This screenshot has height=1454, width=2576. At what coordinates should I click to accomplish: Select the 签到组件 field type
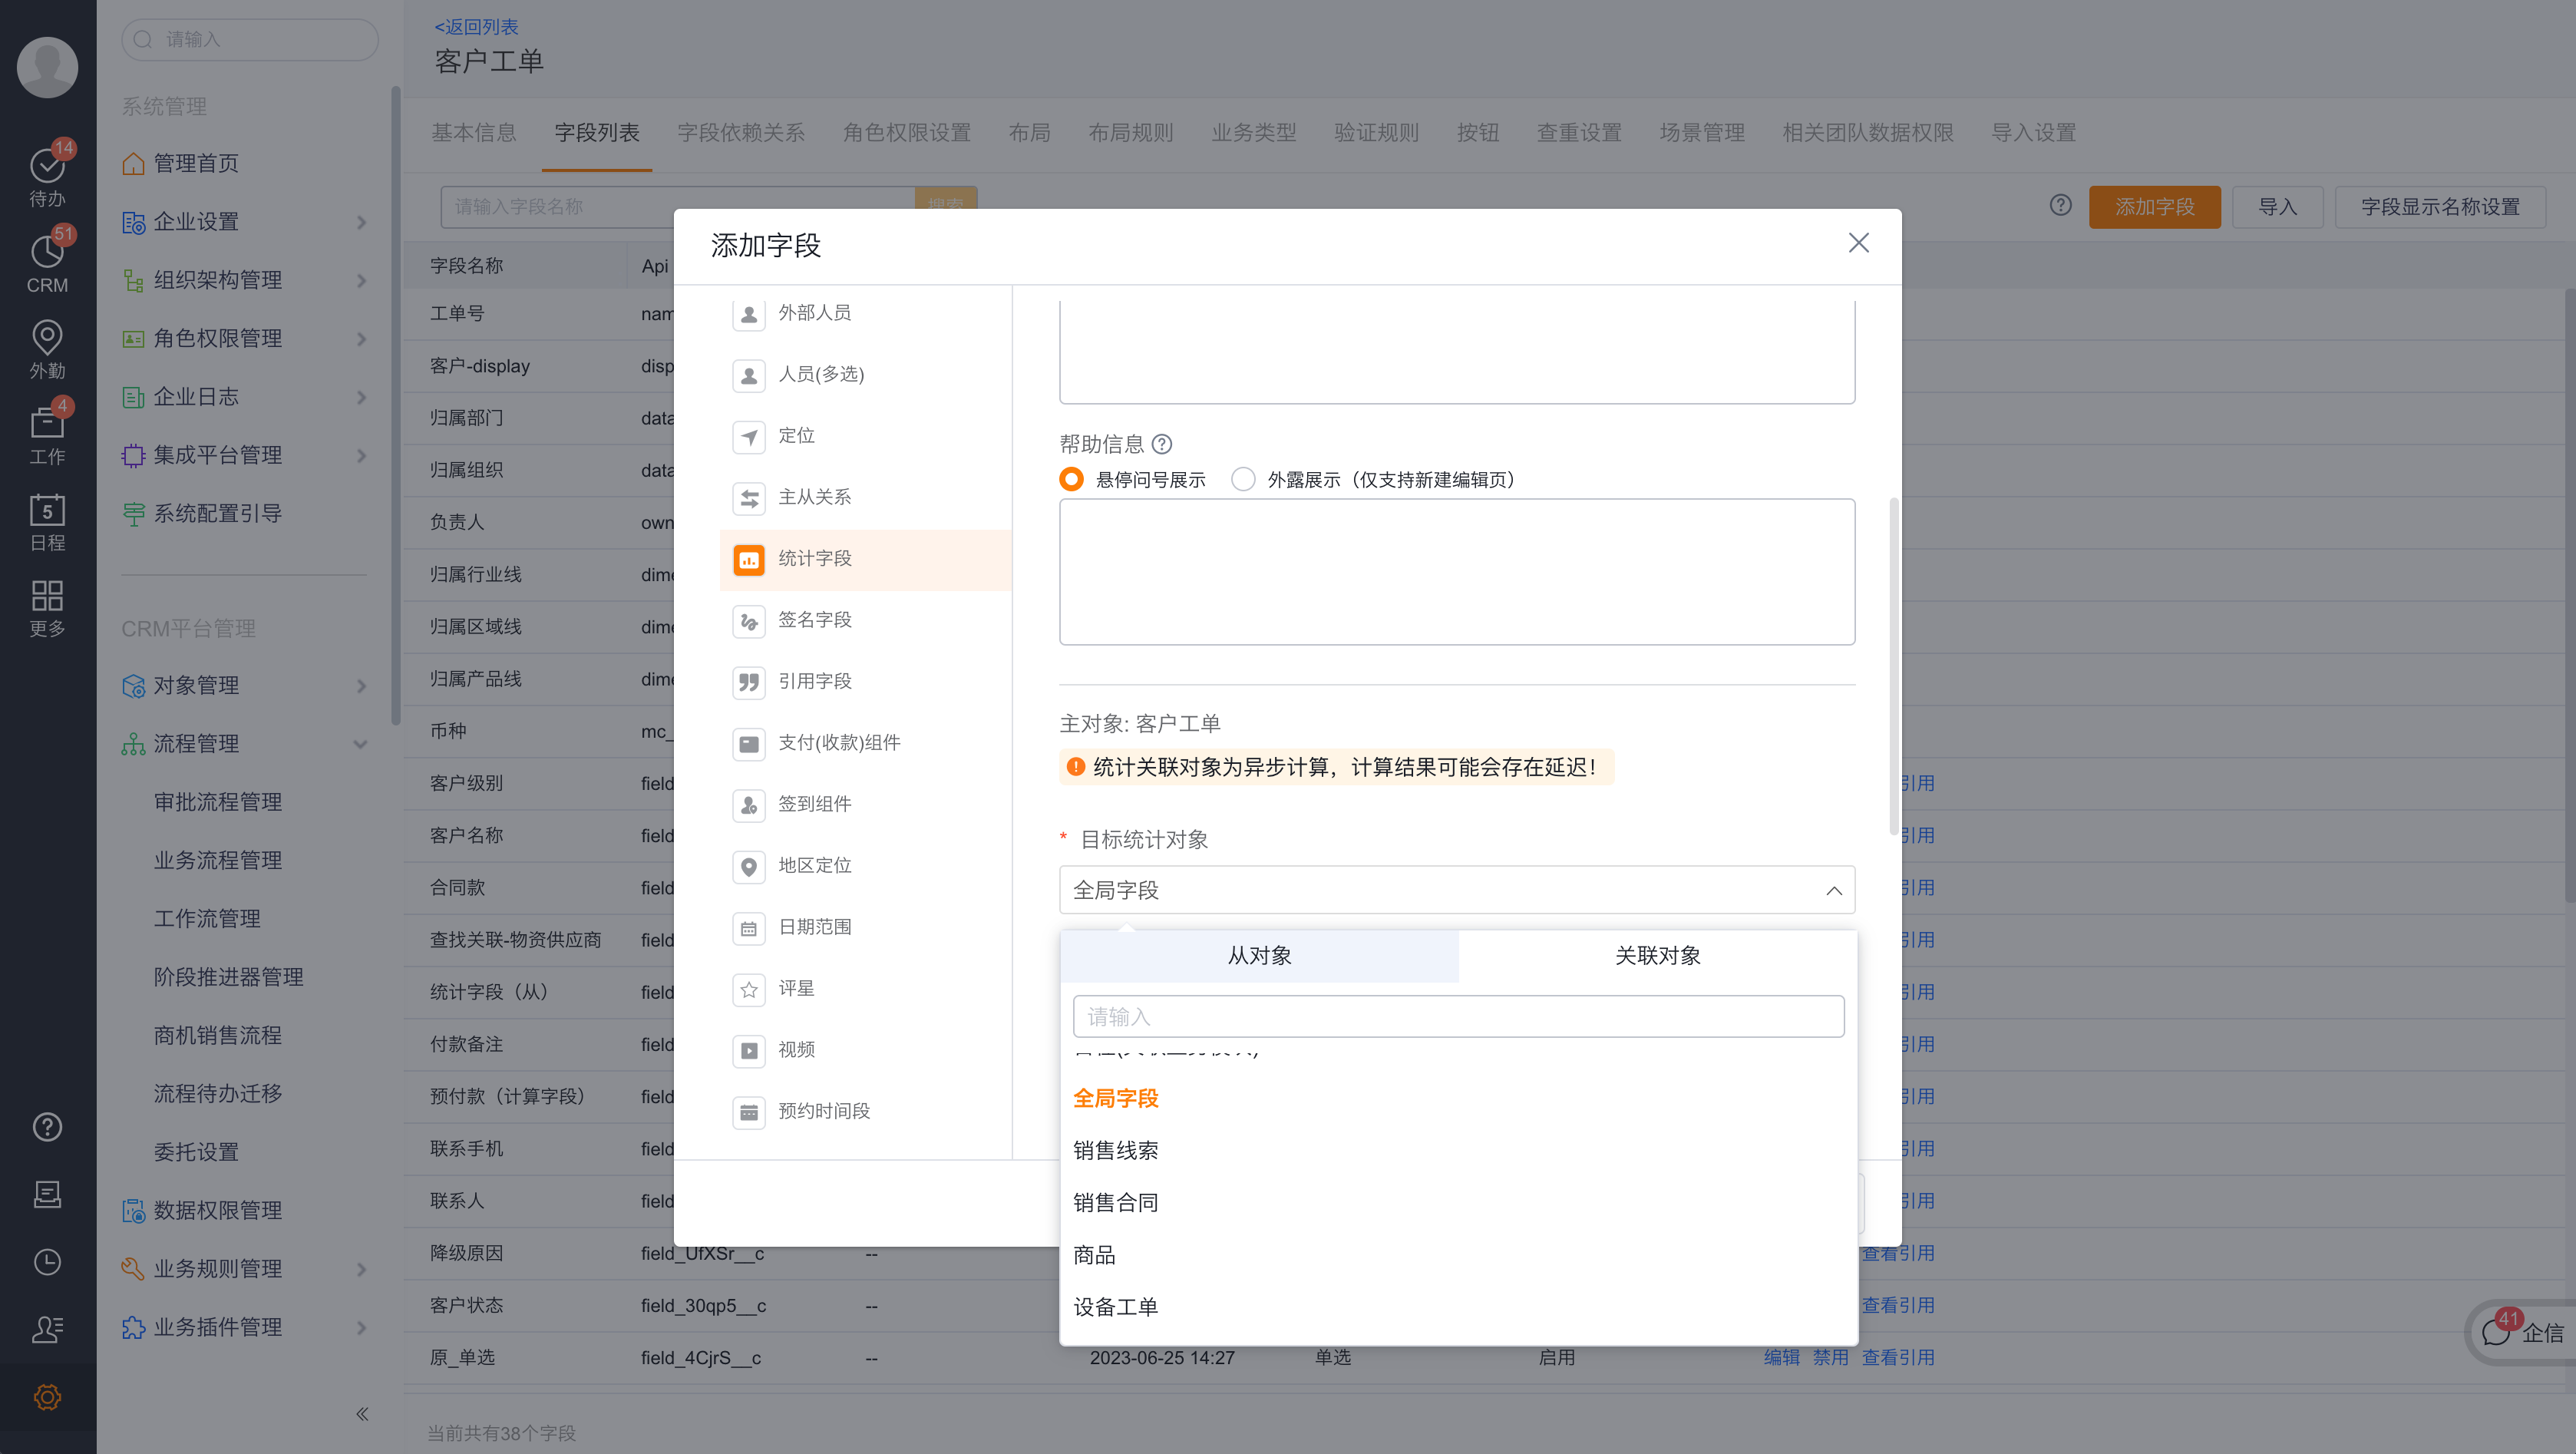click(x=866, y=804)
